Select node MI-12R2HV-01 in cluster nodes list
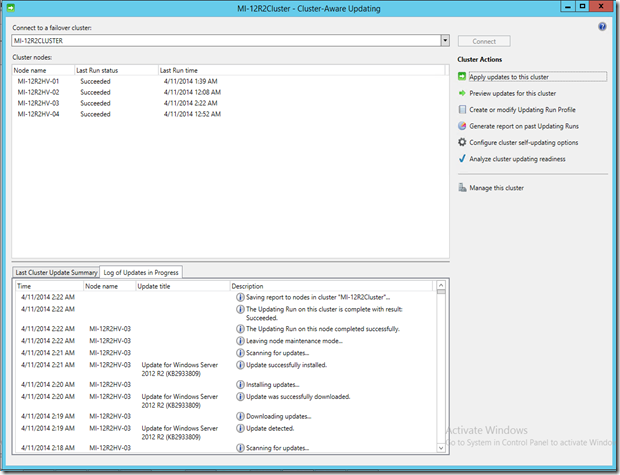The image size is (620, 475). (x=38, y=81)
